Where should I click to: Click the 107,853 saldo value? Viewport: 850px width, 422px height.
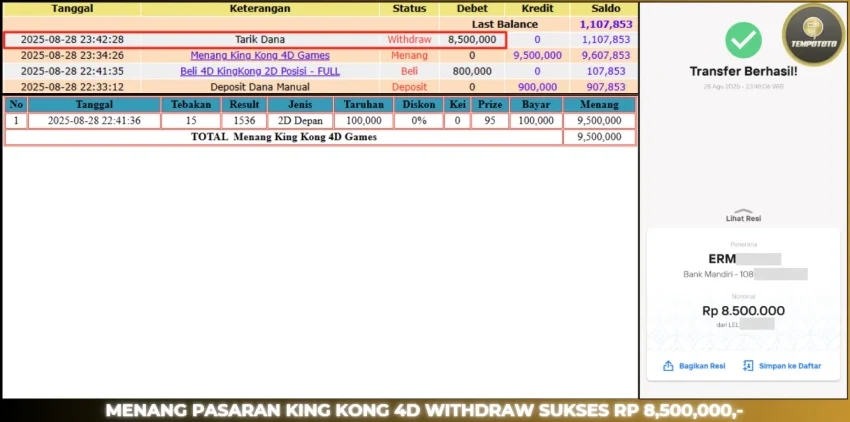(609, 71)
